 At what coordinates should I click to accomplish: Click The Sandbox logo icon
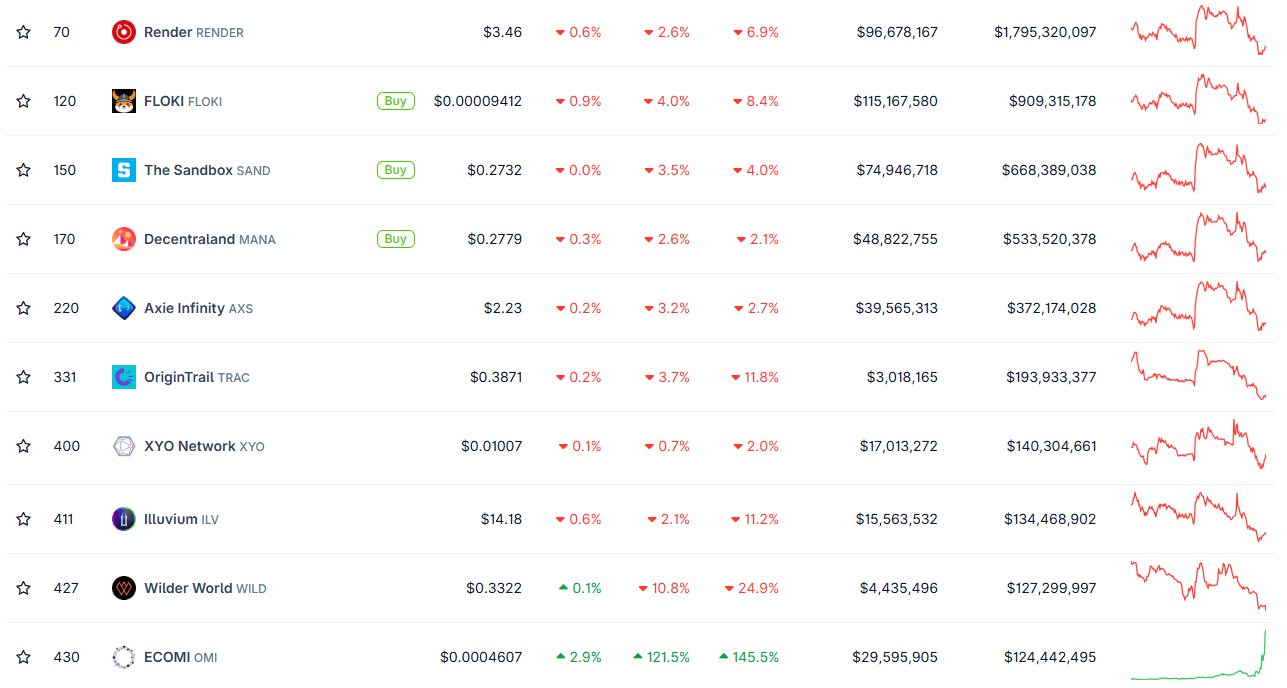tap(124, 170)
